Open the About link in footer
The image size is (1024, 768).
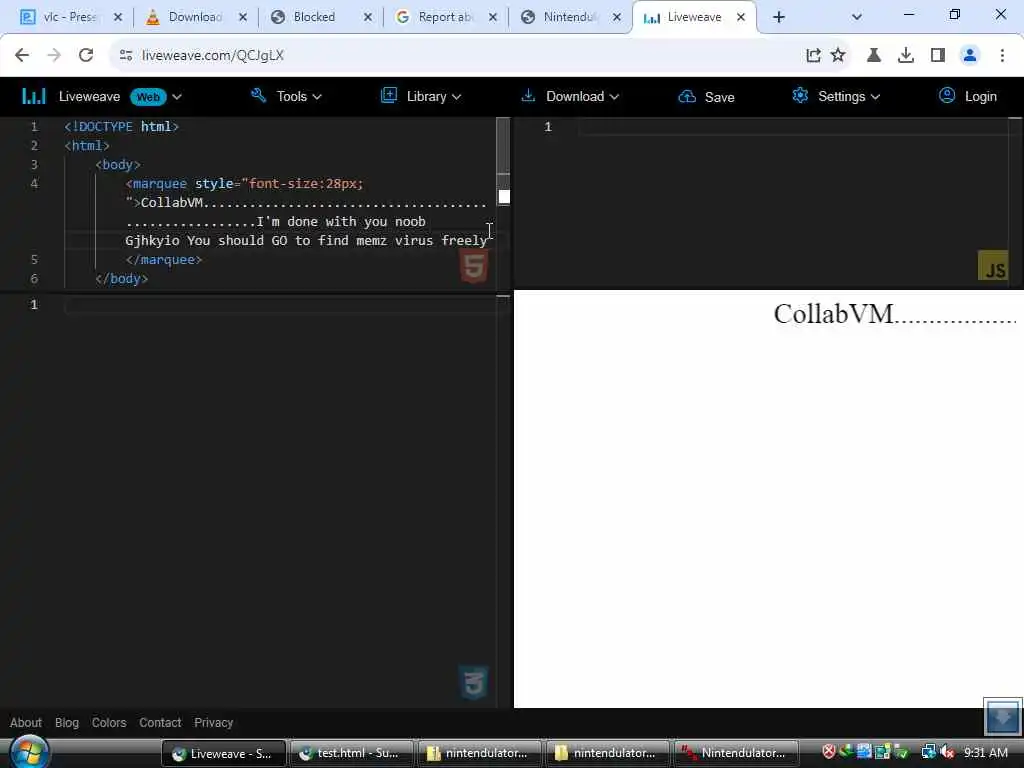coord(25,722)
